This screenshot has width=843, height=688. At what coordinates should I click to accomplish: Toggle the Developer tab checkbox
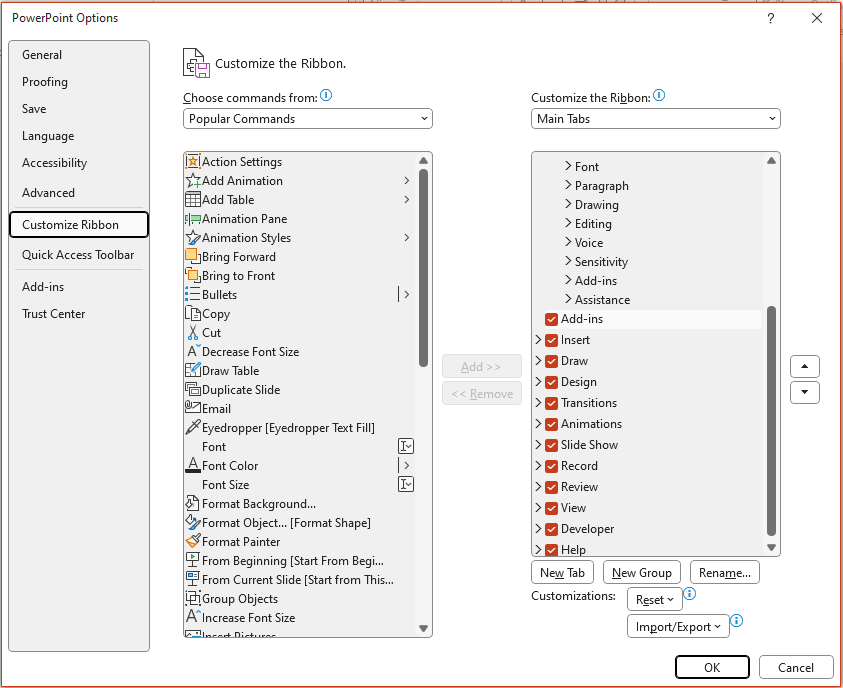pos(551,529)
